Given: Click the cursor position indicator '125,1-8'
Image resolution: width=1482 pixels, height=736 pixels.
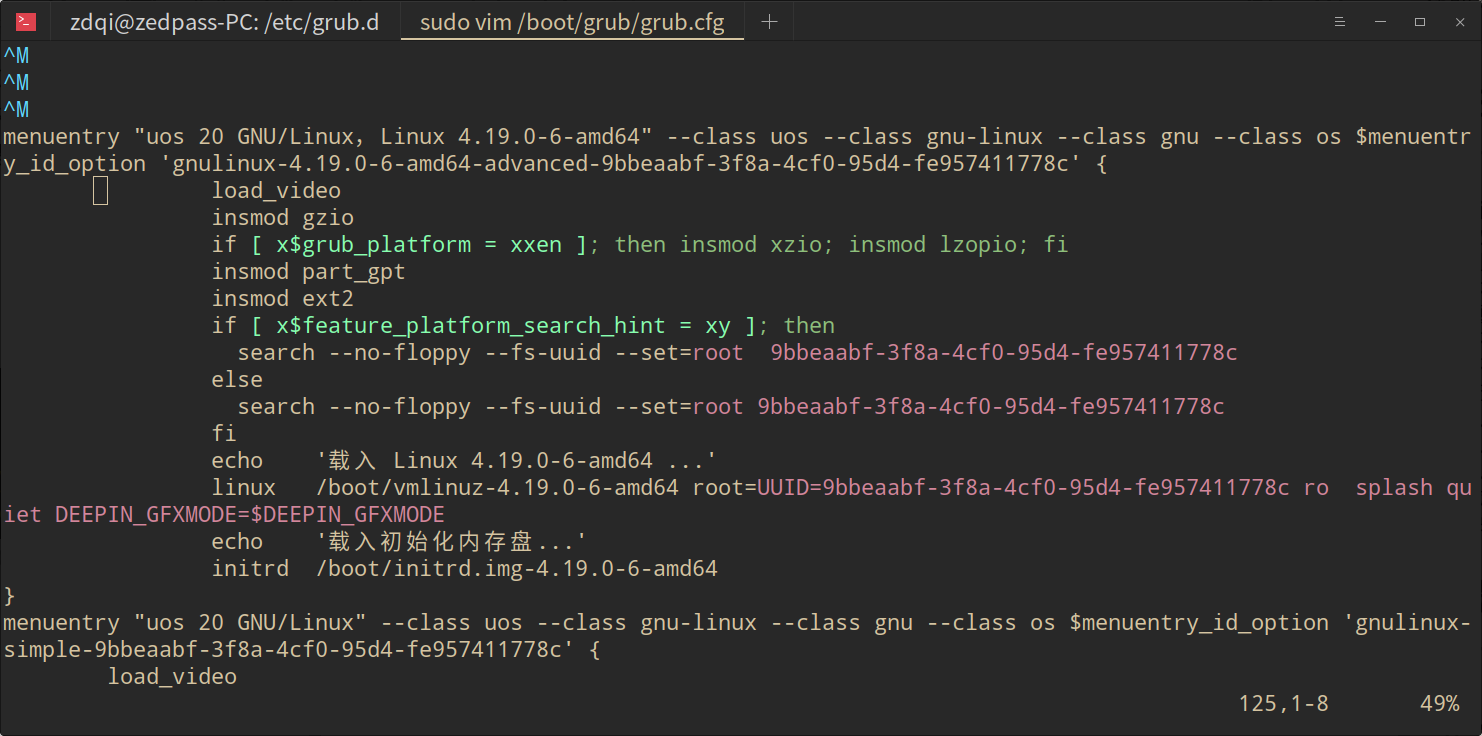Looking at the screenshot, I should (1283, 703).
